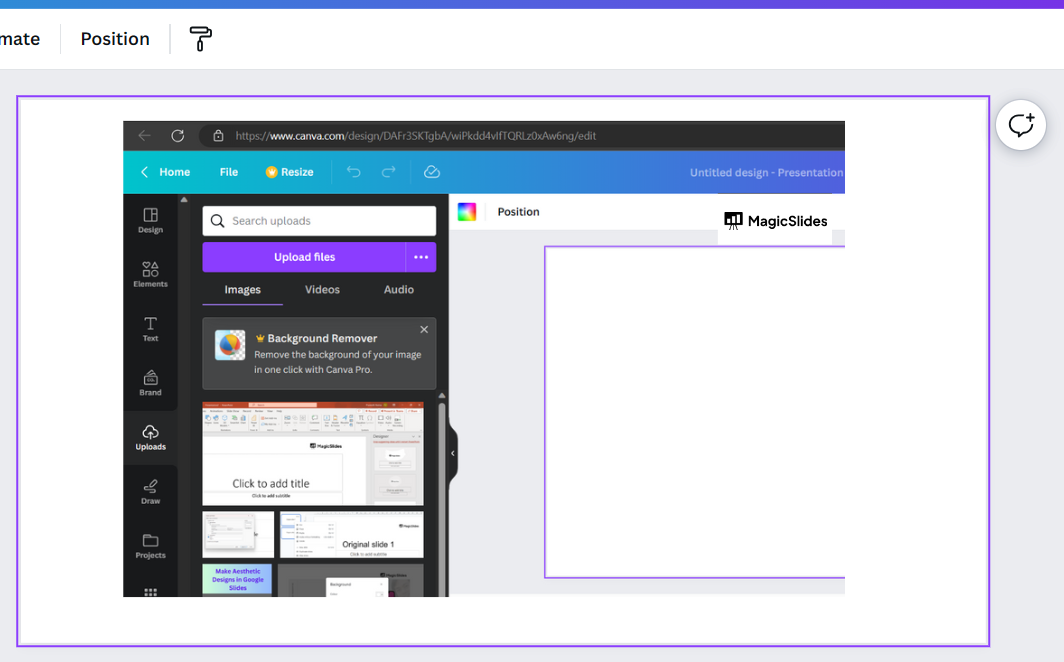This screenshot has width=1064, height=662.
Task: Open the Position panel in top toolbar
Action: coord(115,39)
